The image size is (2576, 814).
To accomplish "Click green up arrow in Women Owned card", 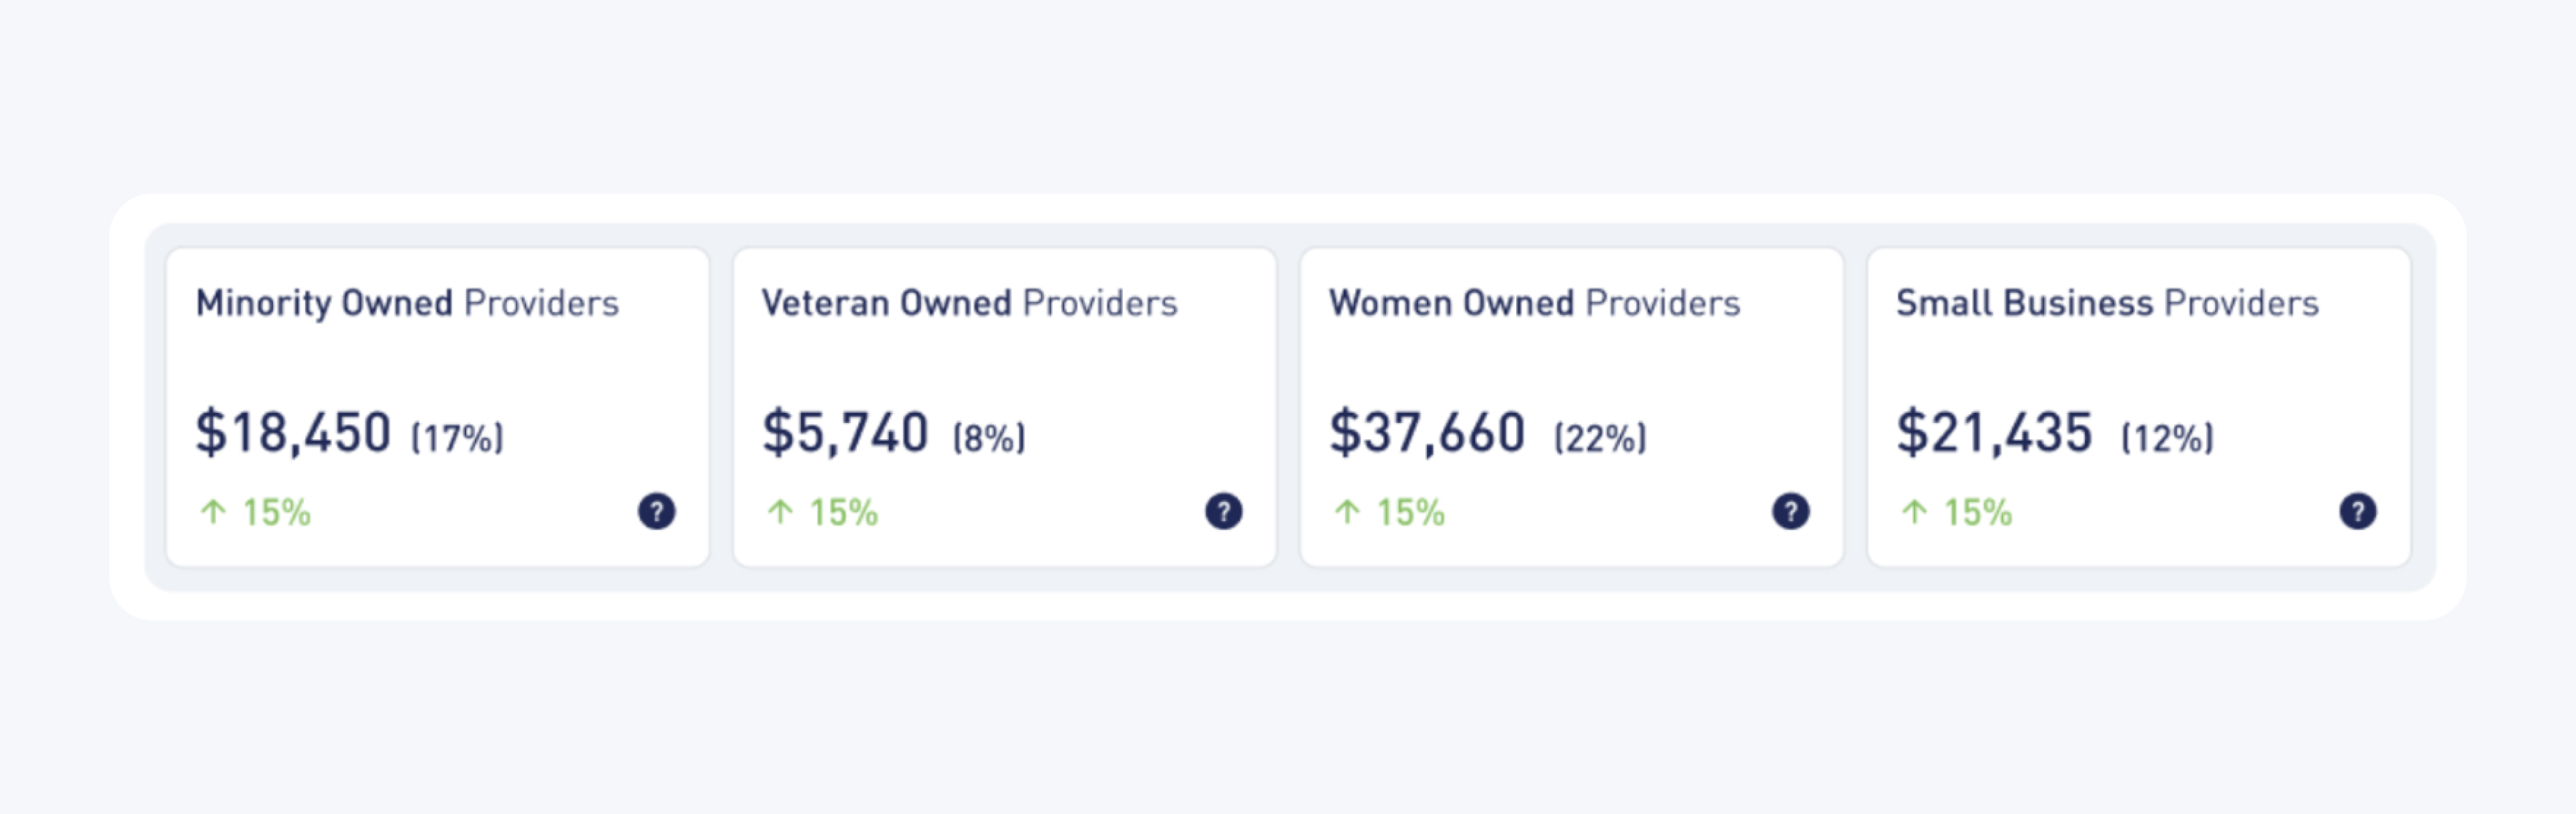I will [1347, 512].
